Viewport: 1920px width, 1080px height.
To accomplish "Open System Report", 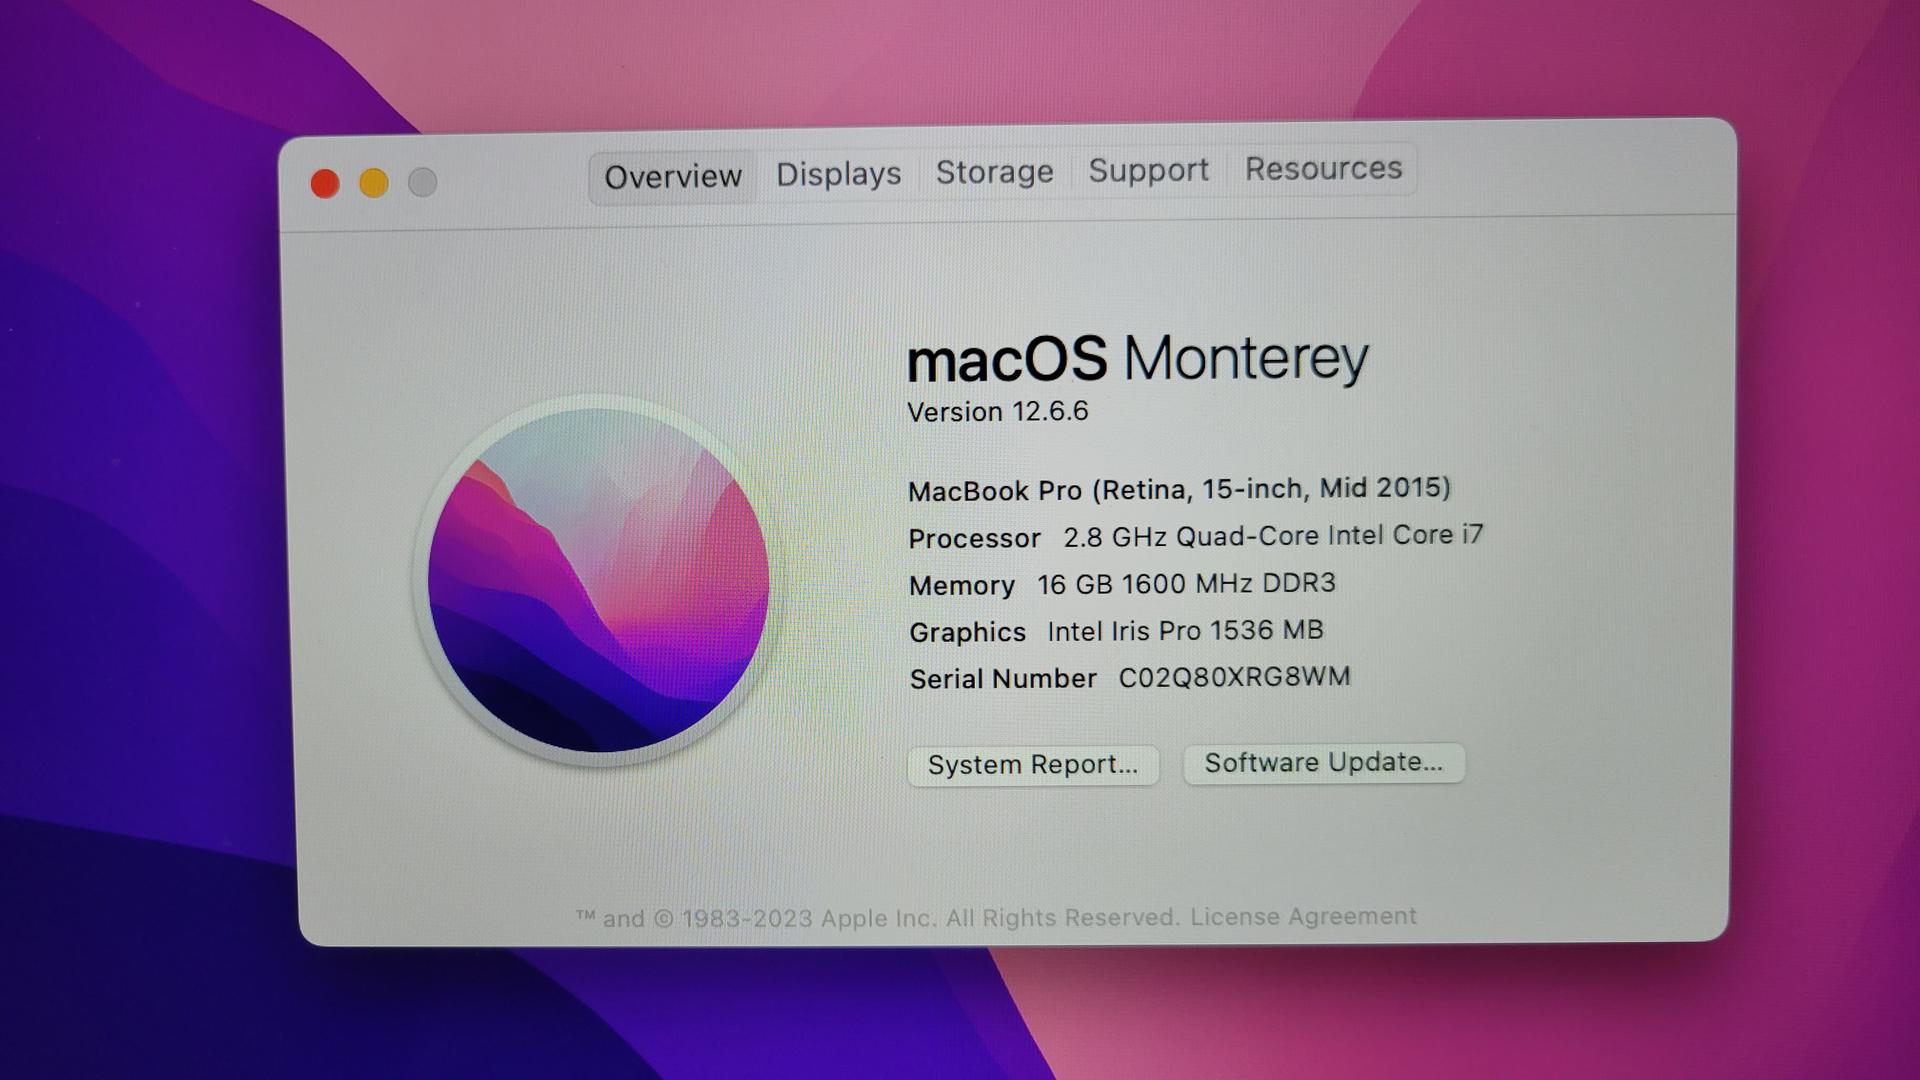I will point(1033,765).
